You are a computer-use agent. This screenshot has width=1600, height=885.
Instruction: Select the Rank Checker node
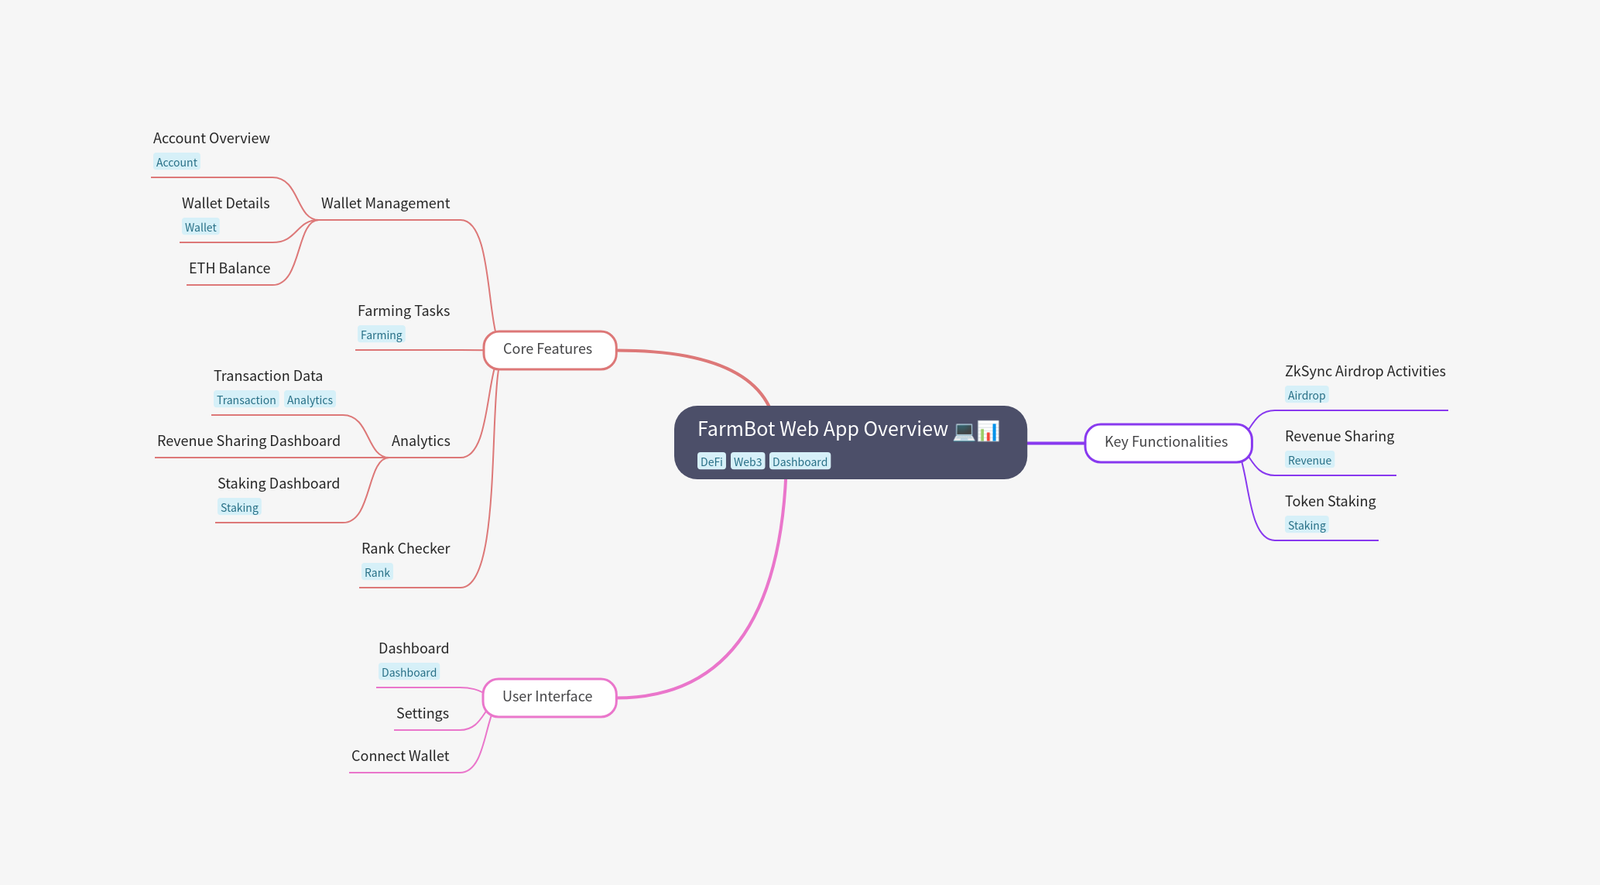(405, 549)
